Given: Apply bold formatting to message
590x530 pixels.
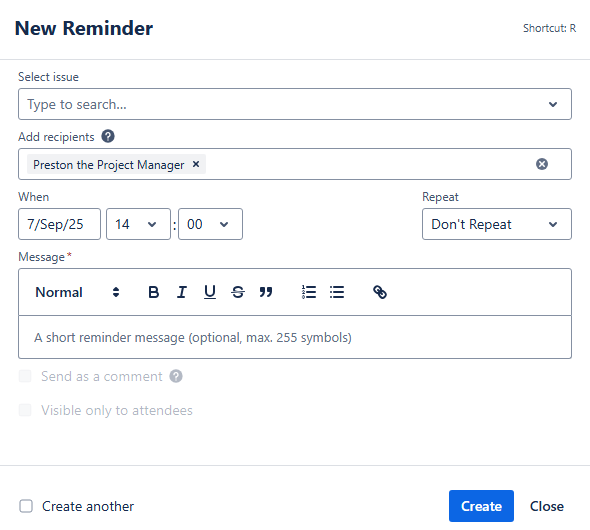Looking at the screenshot, I should [x=154, y=292].
